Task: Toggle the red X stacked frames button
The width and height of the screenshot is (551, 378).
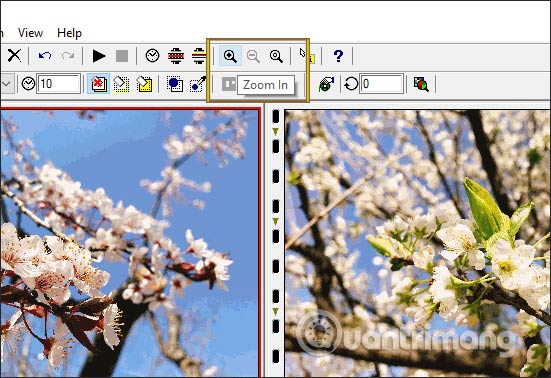Action: click(98, 84)
